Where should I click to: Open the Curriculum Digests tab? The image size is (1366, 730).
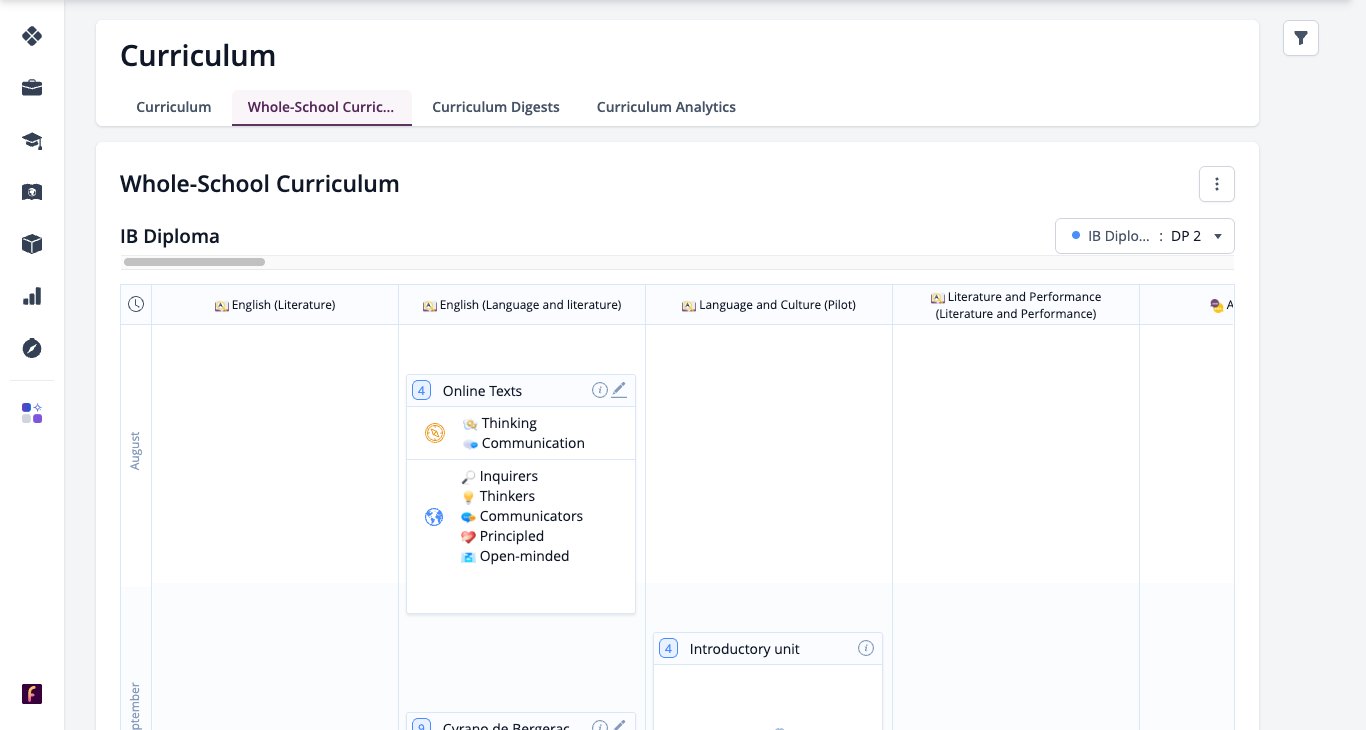[x=496, y=107]
